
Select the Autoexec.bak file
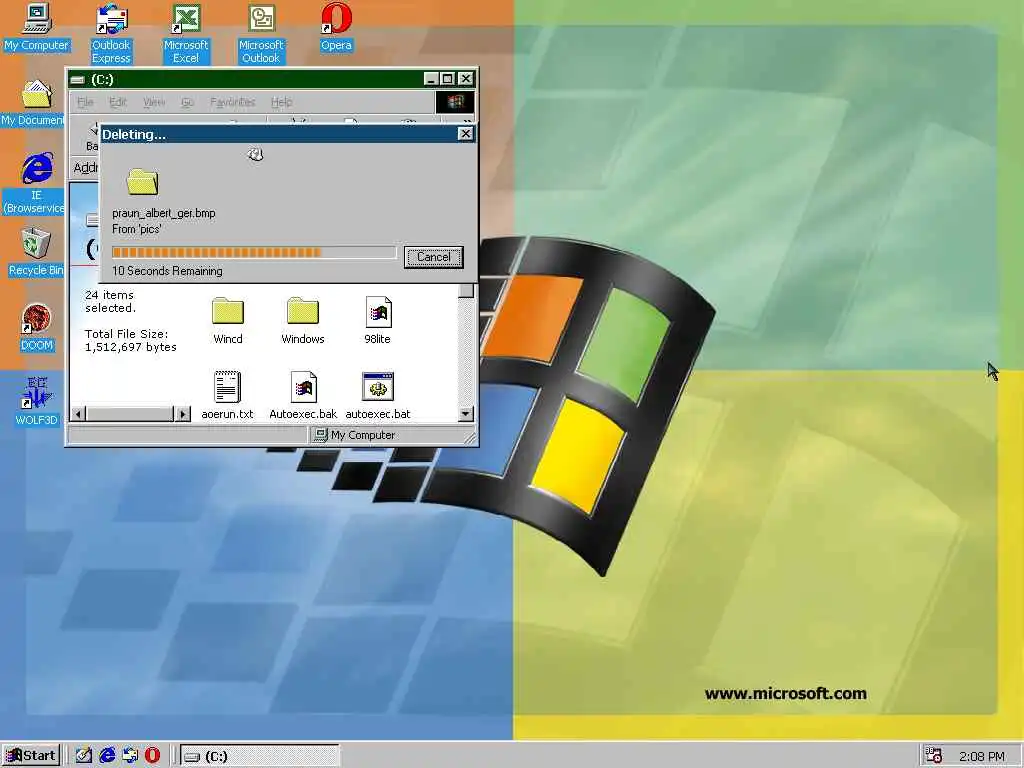[303, 395]
